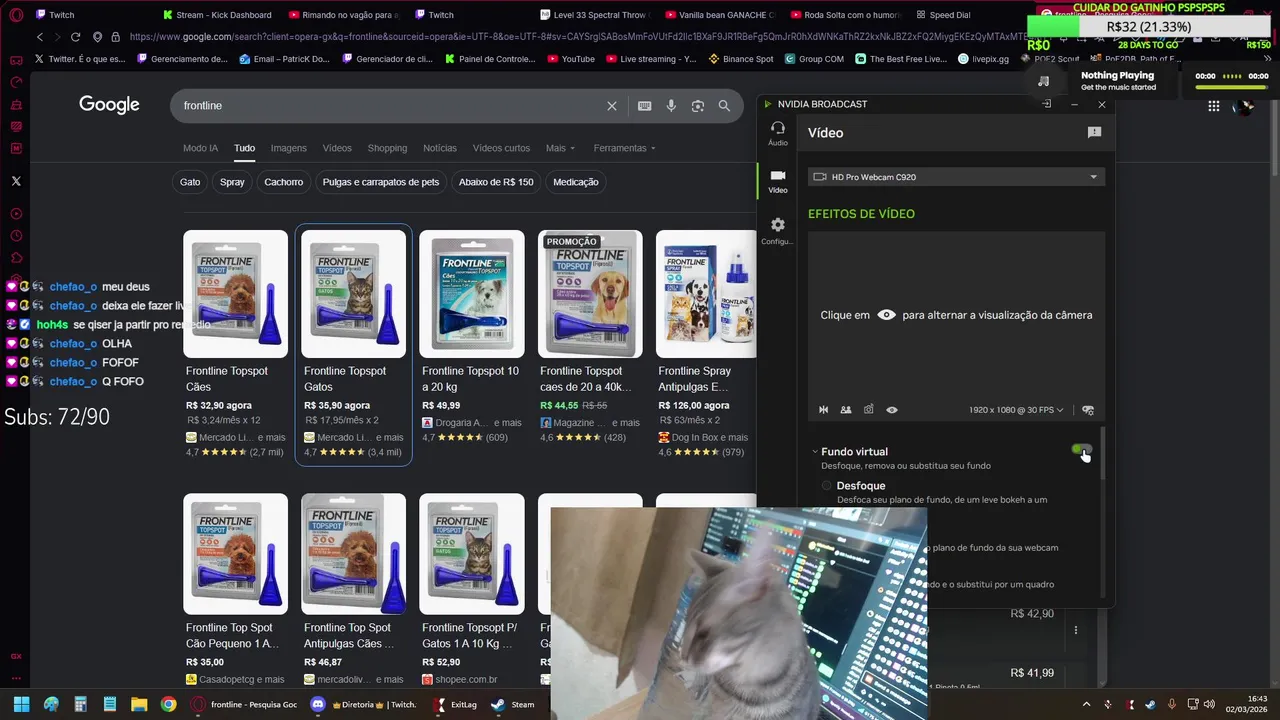The height and width of the screenshot is (720, 1280).
Task: Open Frontline Topspot Cães product card
Action: point(236,345)
